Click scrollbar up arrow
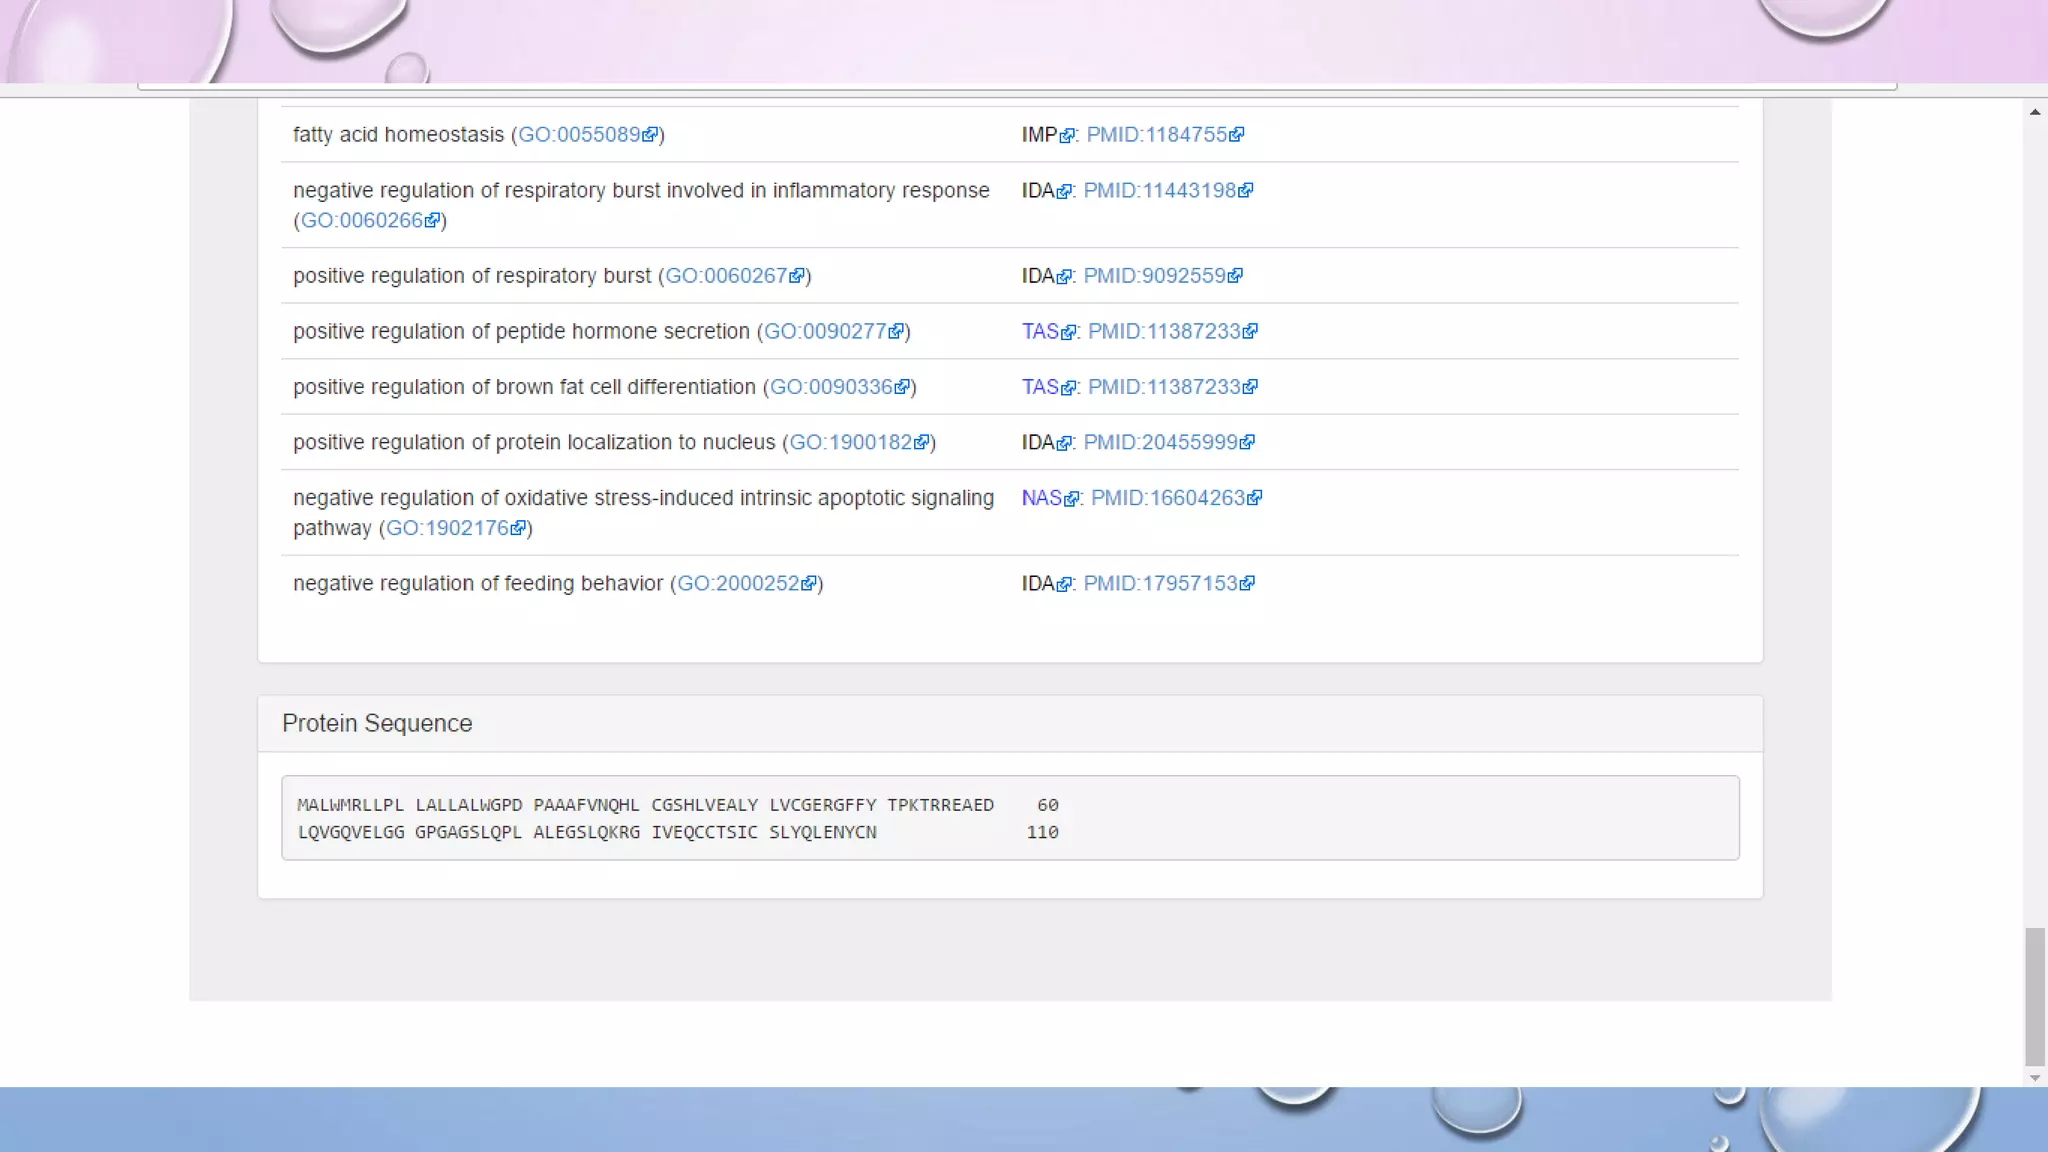 [2035, 112]
